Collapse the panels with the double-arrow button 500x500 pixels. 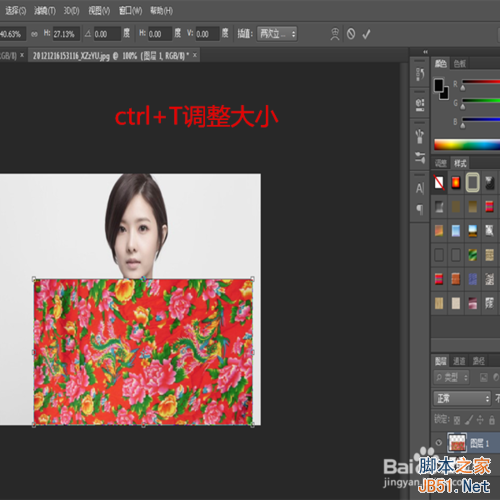pyautogui.click(x=425, y=52)
